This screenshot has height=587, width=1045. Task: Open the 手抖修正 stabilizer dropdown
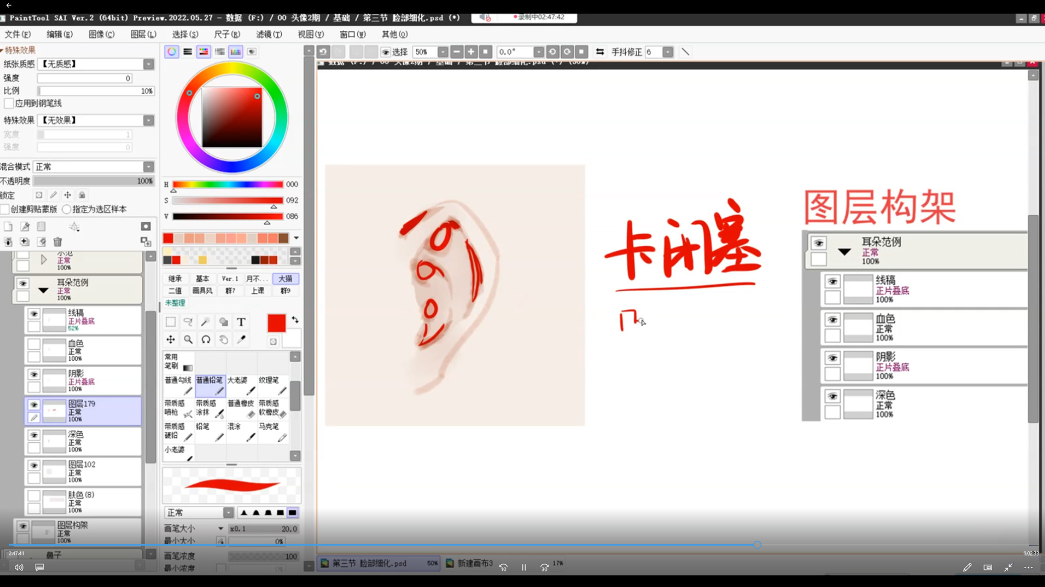tap(668, 51)
